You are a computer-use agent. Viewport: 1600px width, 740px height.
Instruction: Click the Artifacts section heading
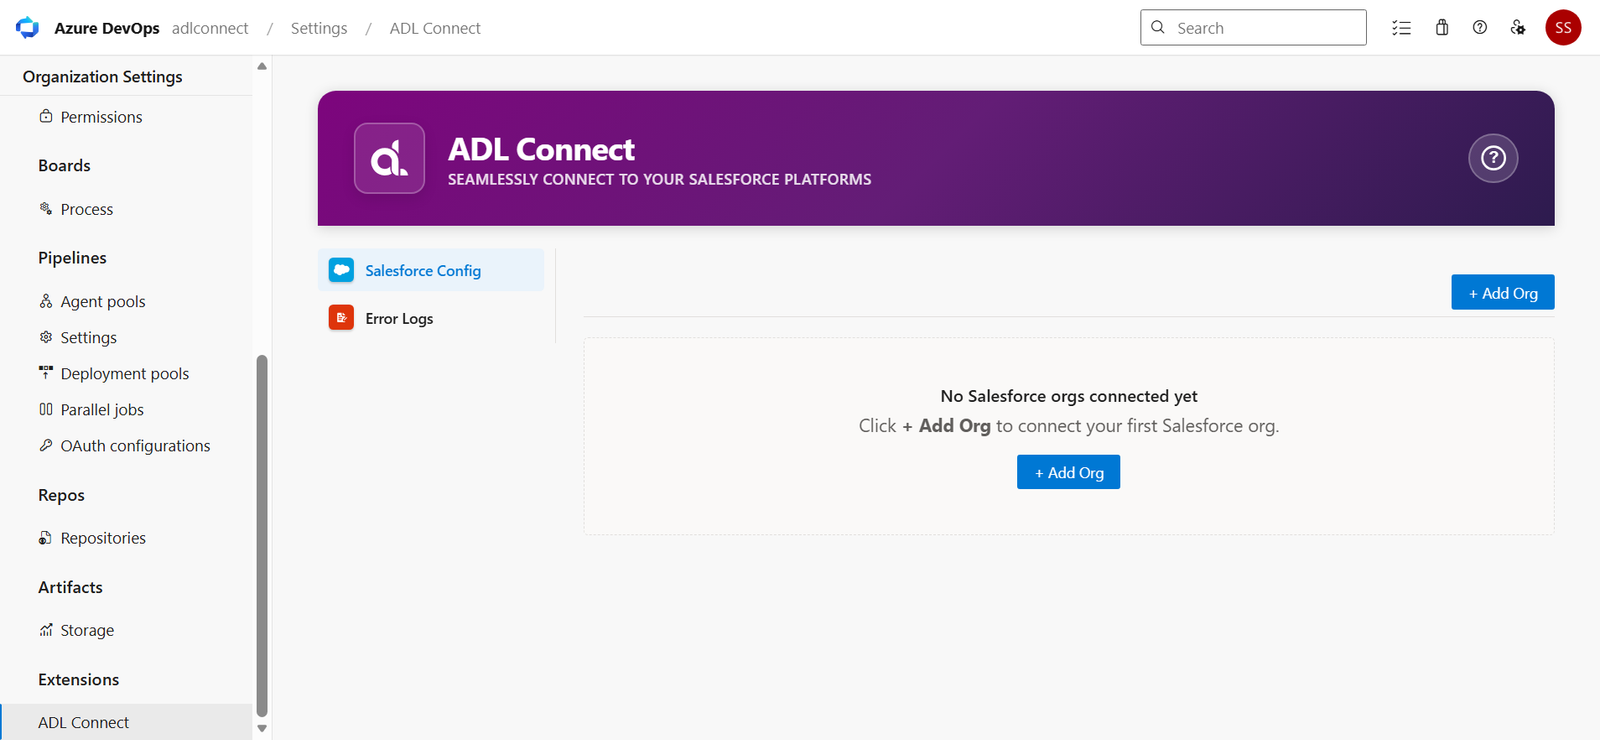[x=70, y=588]
